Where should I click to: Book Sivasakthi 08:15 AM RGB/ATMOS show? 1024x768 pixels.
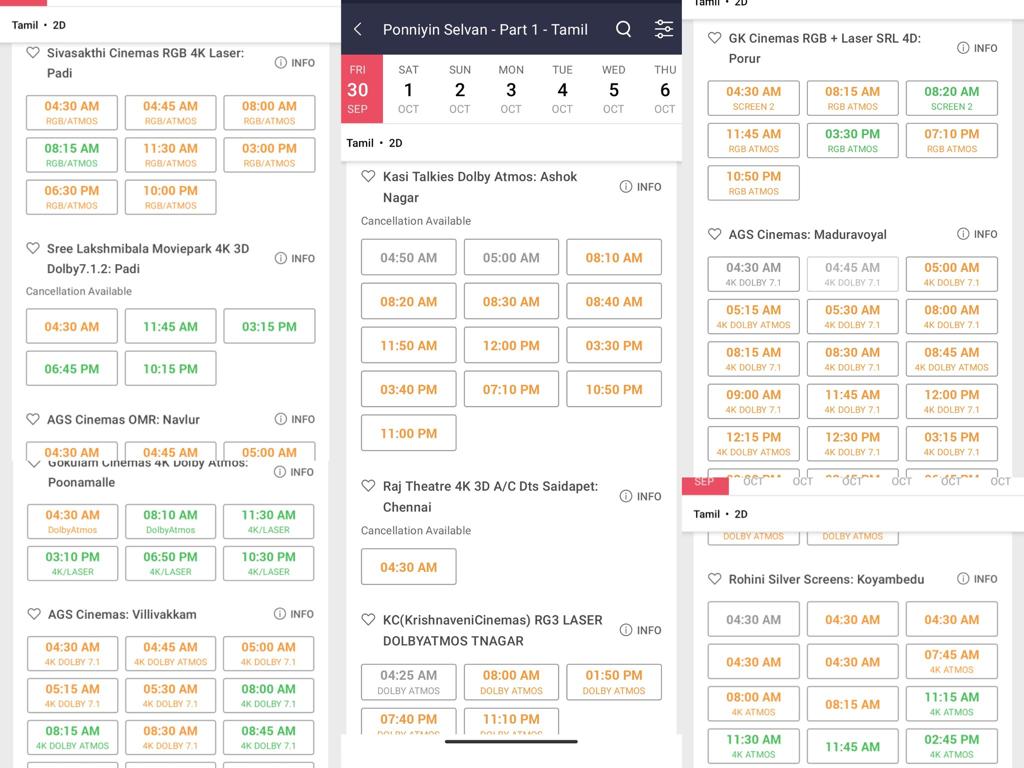click(x=72, y=155)
